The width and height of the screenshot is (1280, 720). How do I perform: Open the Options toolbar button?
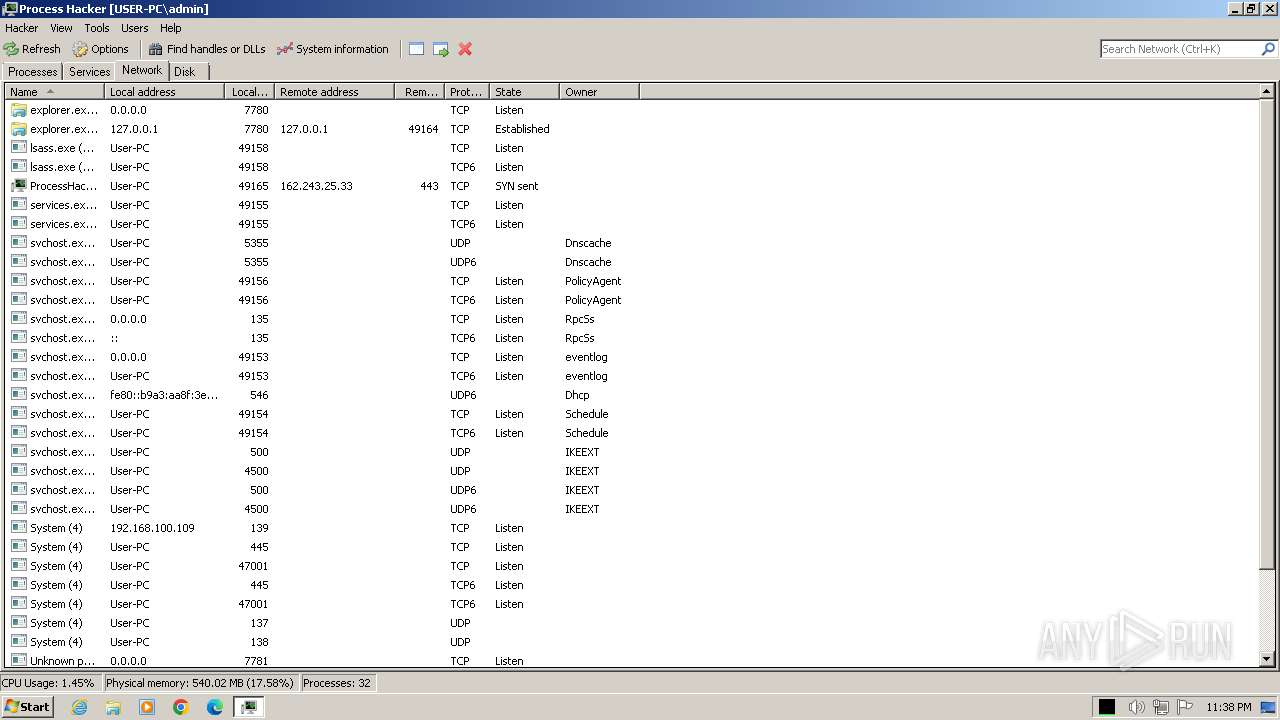point(101,49)
